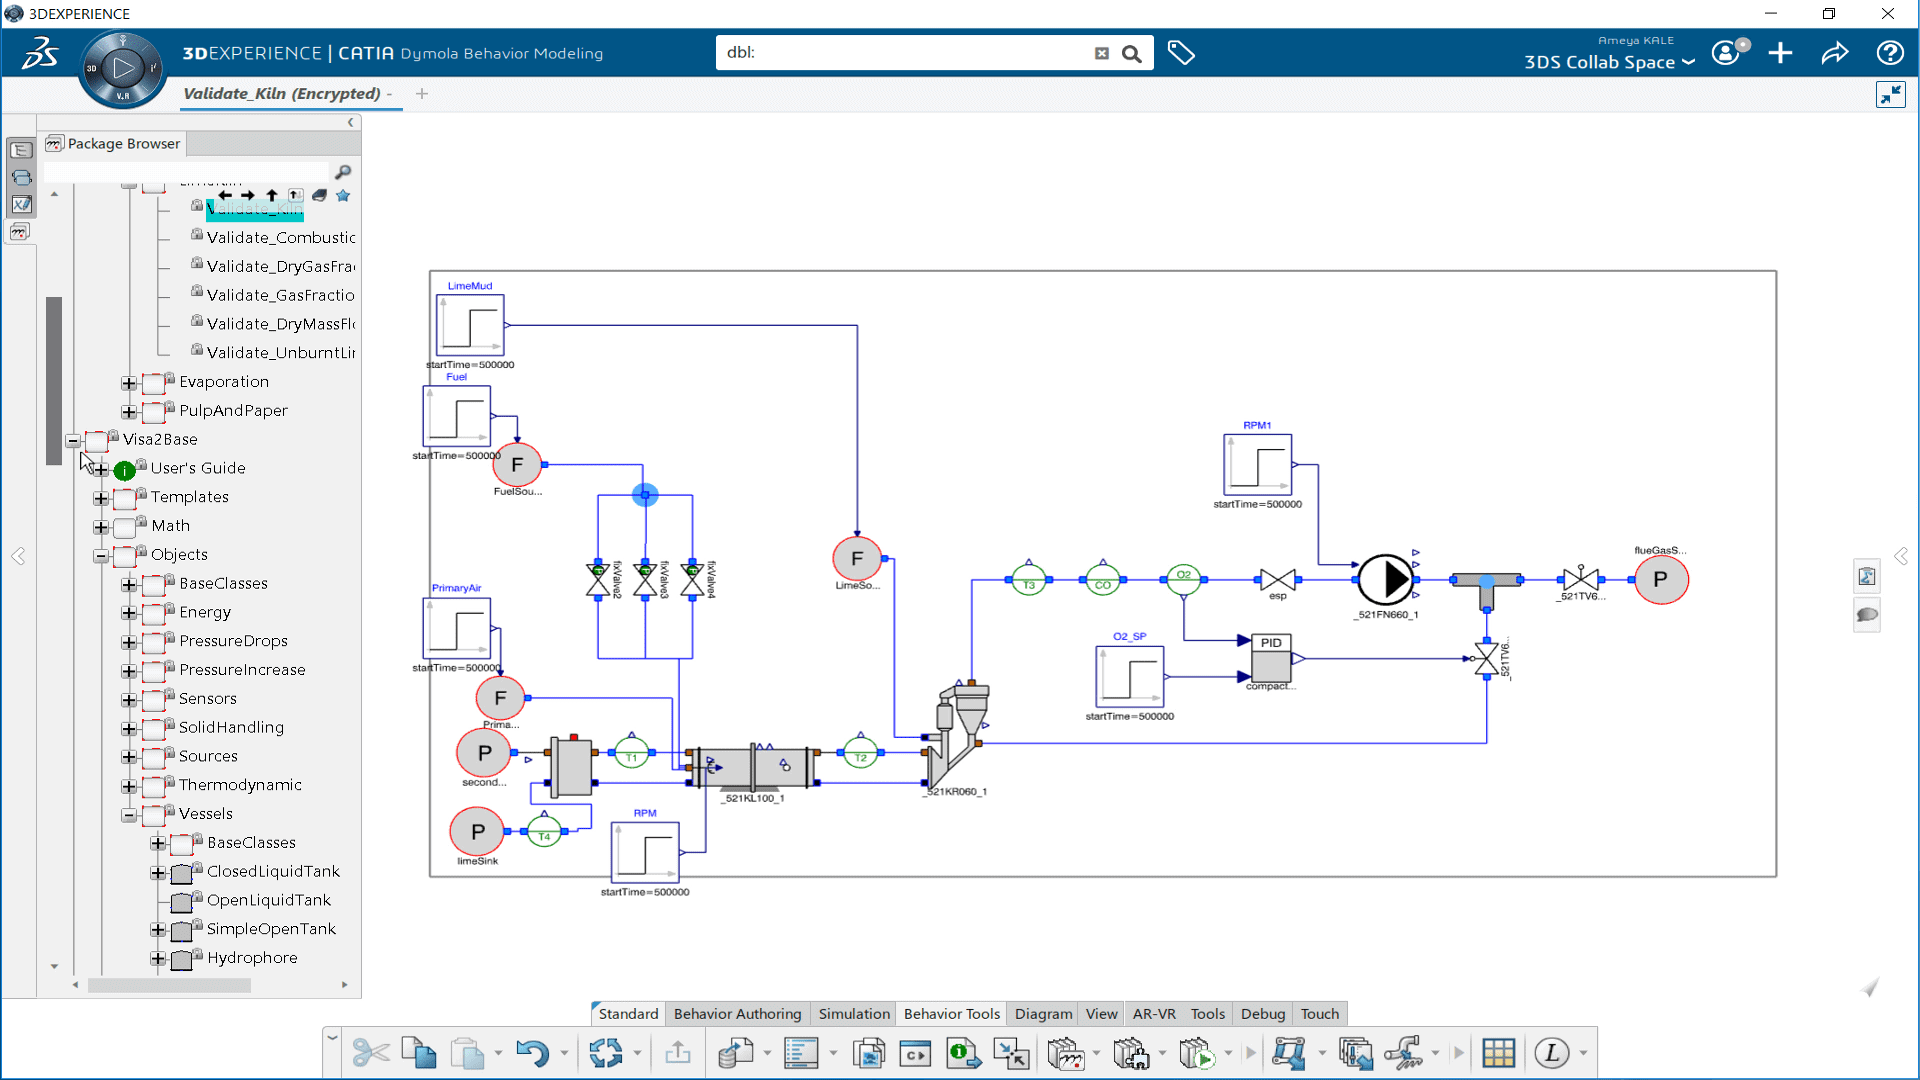Select Validate_Combustion in package tree
Image resolution: width=1920 pixels, height=1080 pixels.
pos(280,237)
